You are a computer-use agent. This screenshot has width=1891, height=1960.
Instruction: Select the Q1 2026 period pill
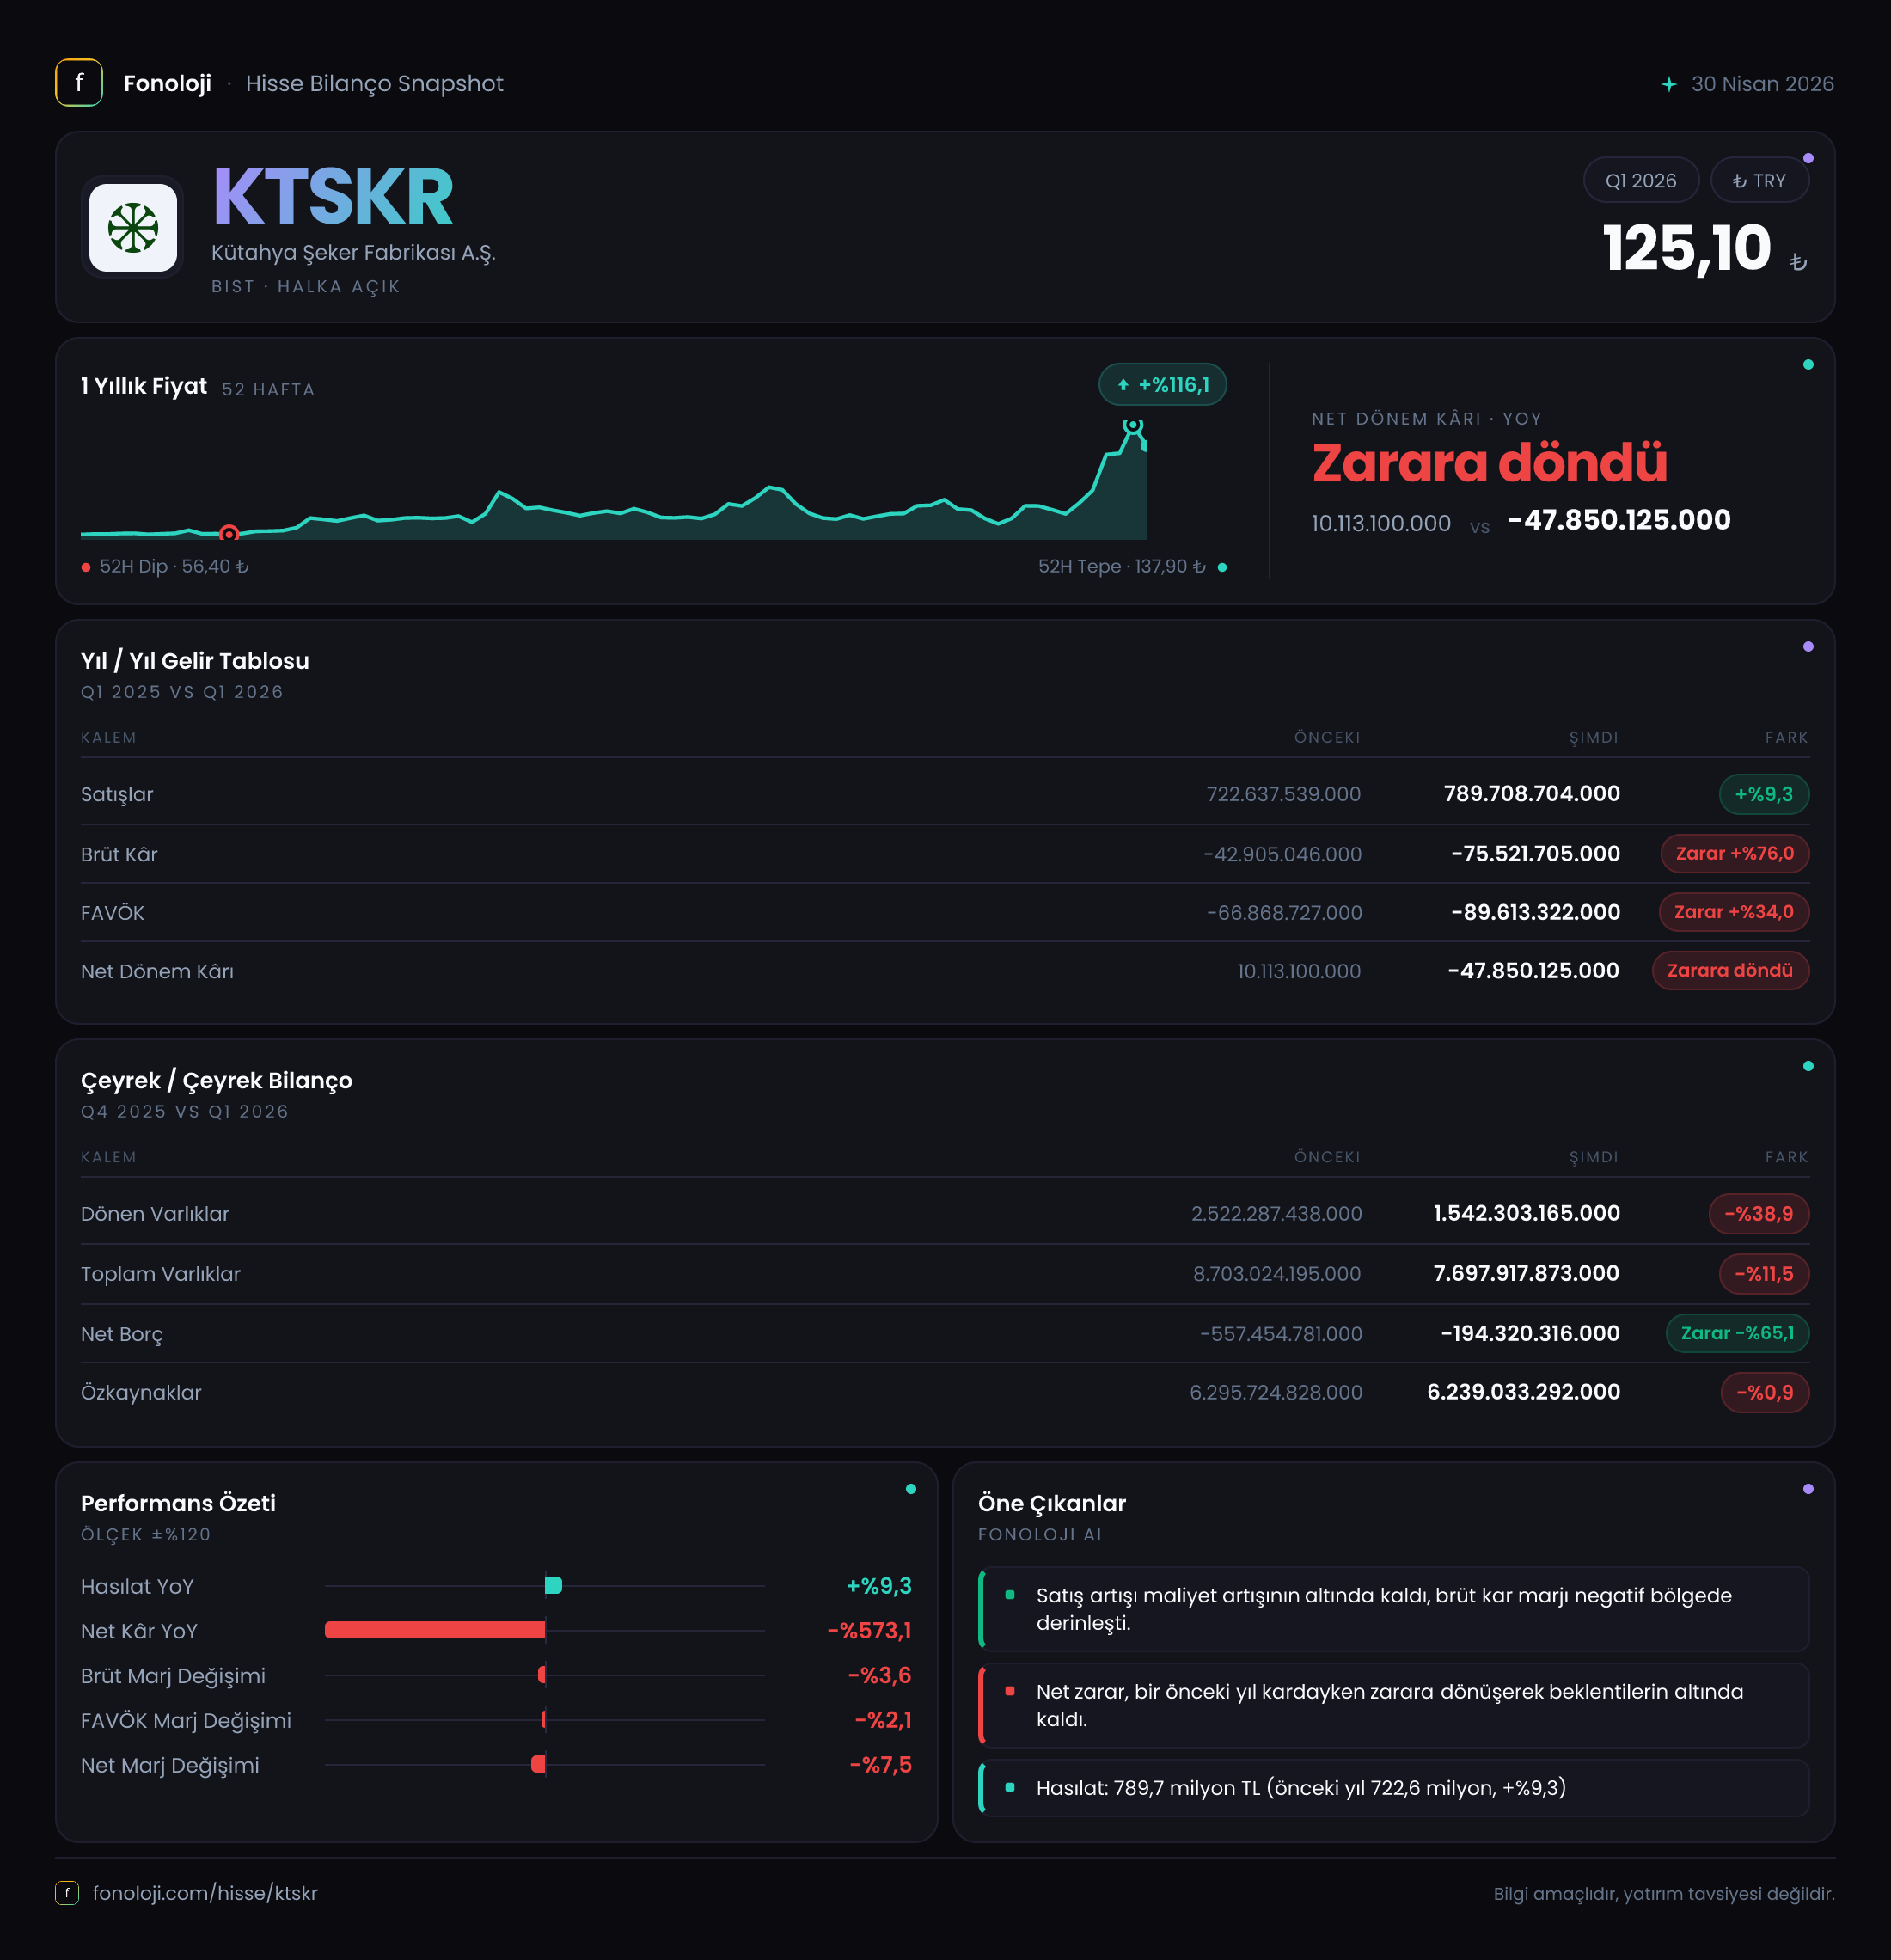(x=1640, y=181)
